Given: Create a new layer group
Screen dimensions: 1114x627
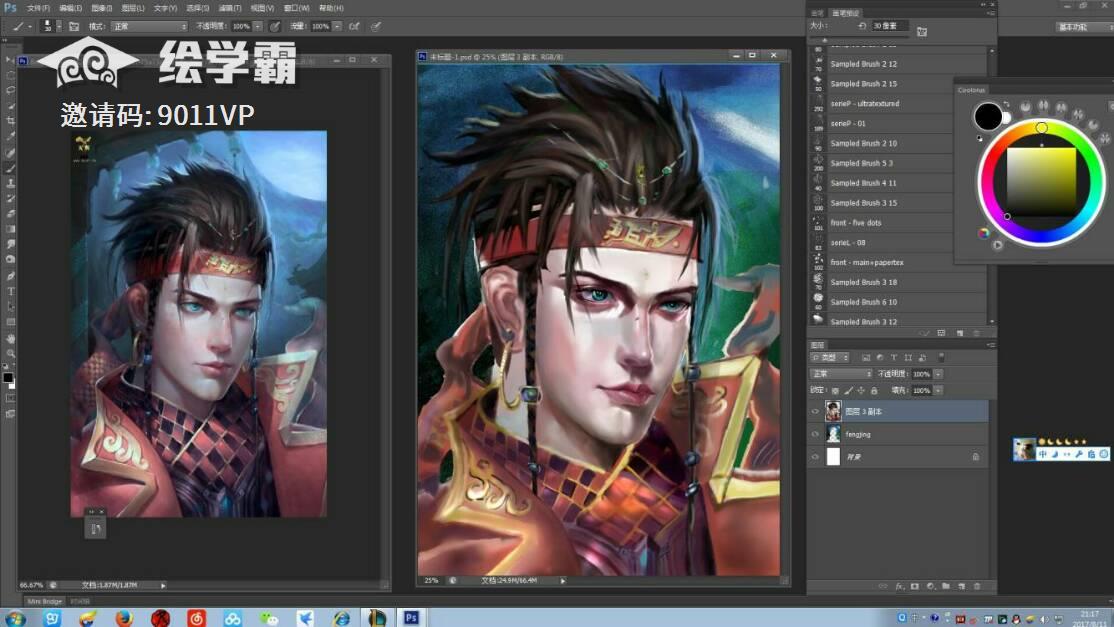Looking at the screenshot, I should [946, 587].
